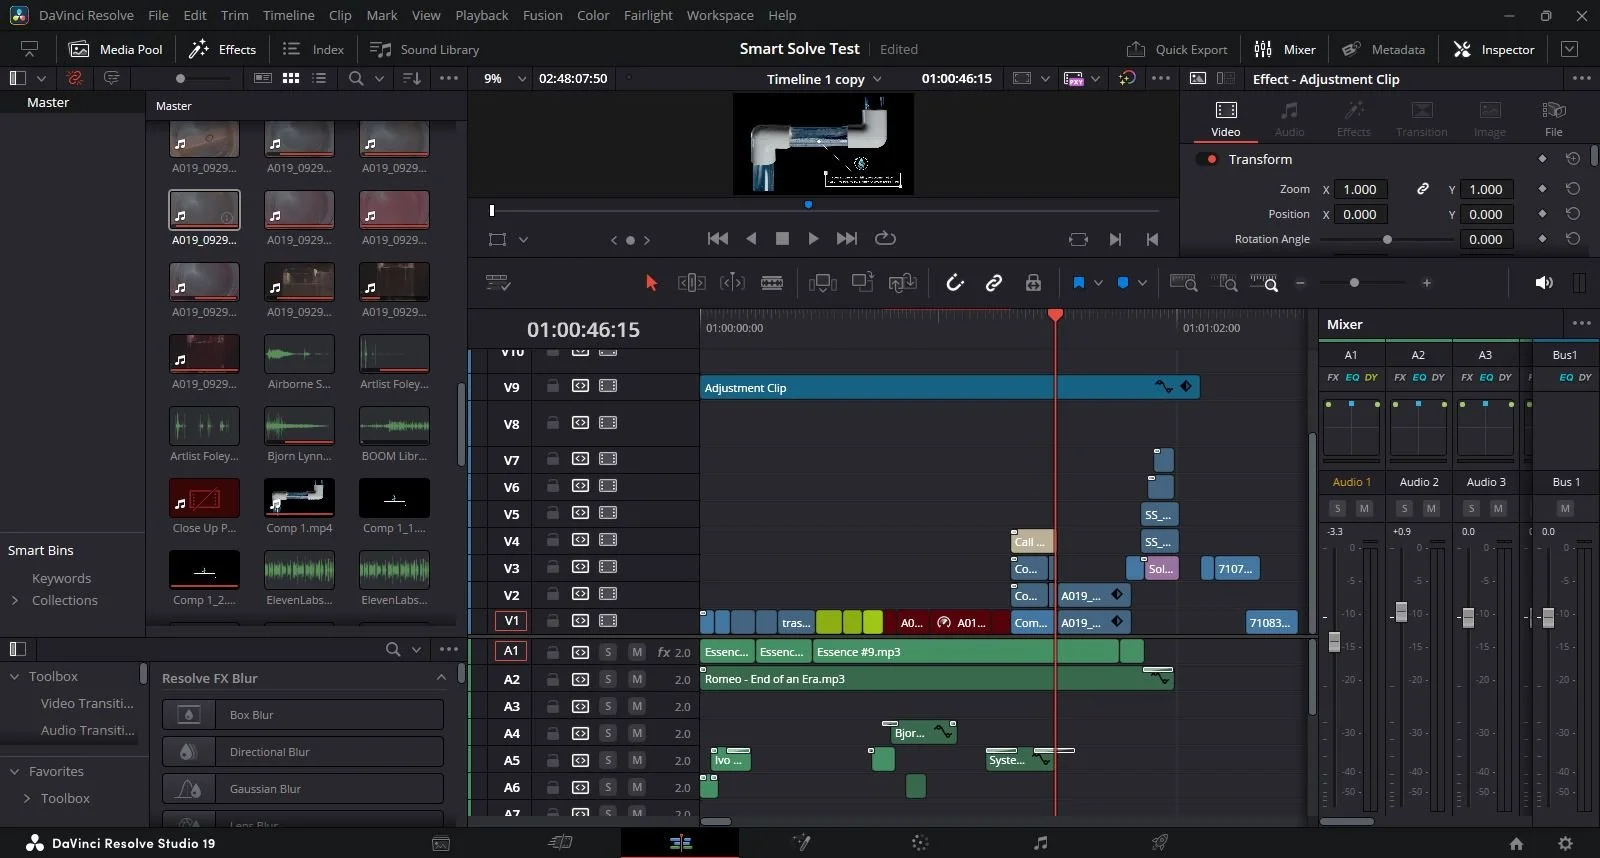Select Gaussian Blur effect
Screen dimensions: 1600x858
point(303,789)
